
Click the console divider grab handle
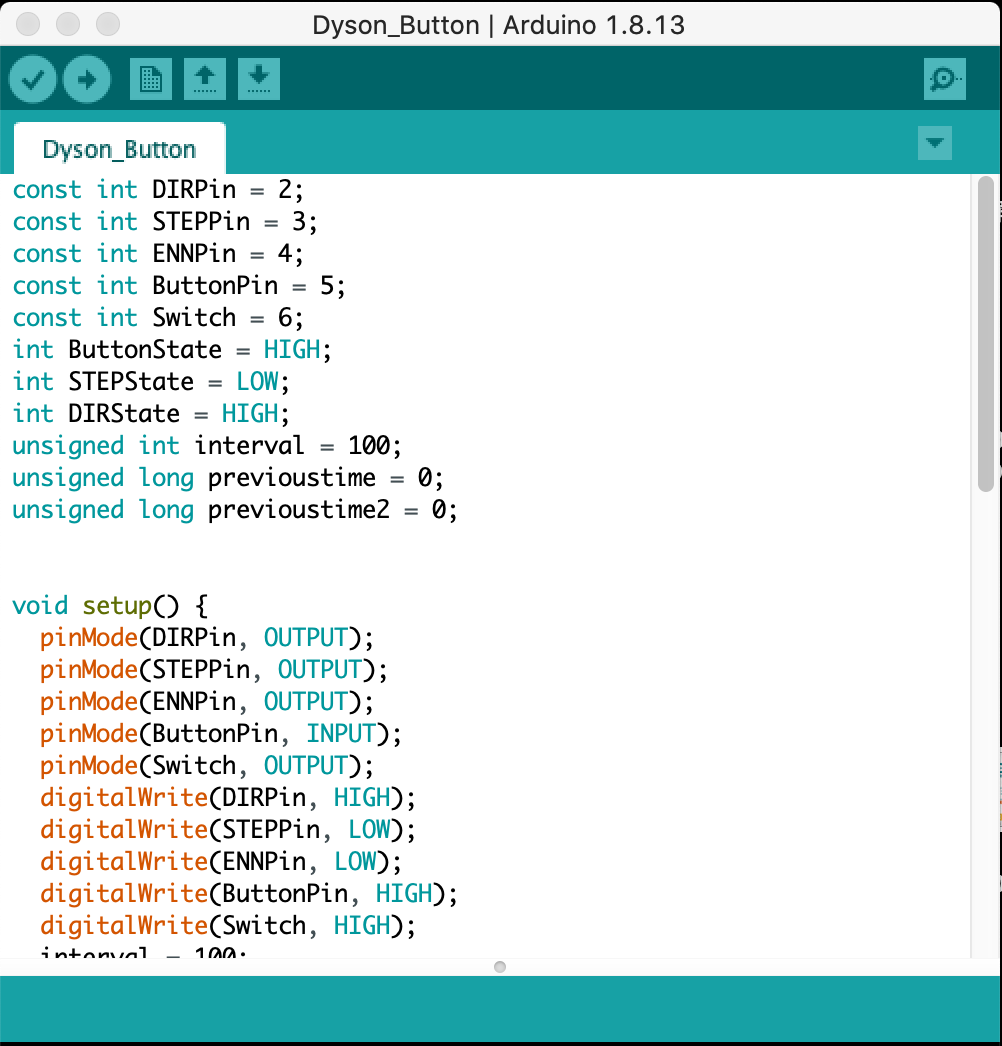500,967
